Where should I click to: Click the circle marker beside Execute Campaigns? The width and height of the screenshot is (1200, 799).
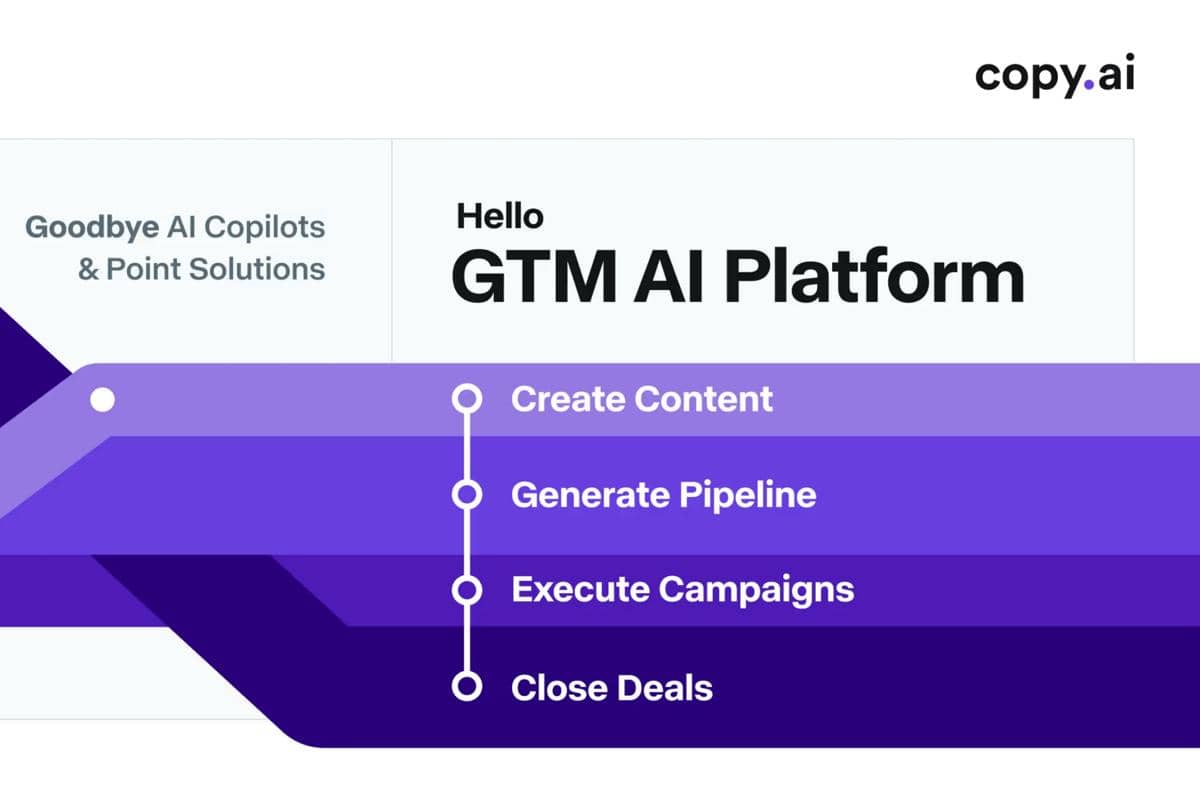point(466,590)
